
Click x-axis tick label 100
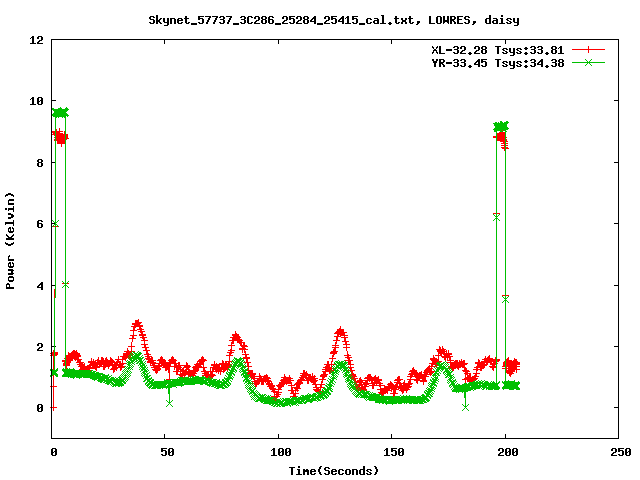281,452
